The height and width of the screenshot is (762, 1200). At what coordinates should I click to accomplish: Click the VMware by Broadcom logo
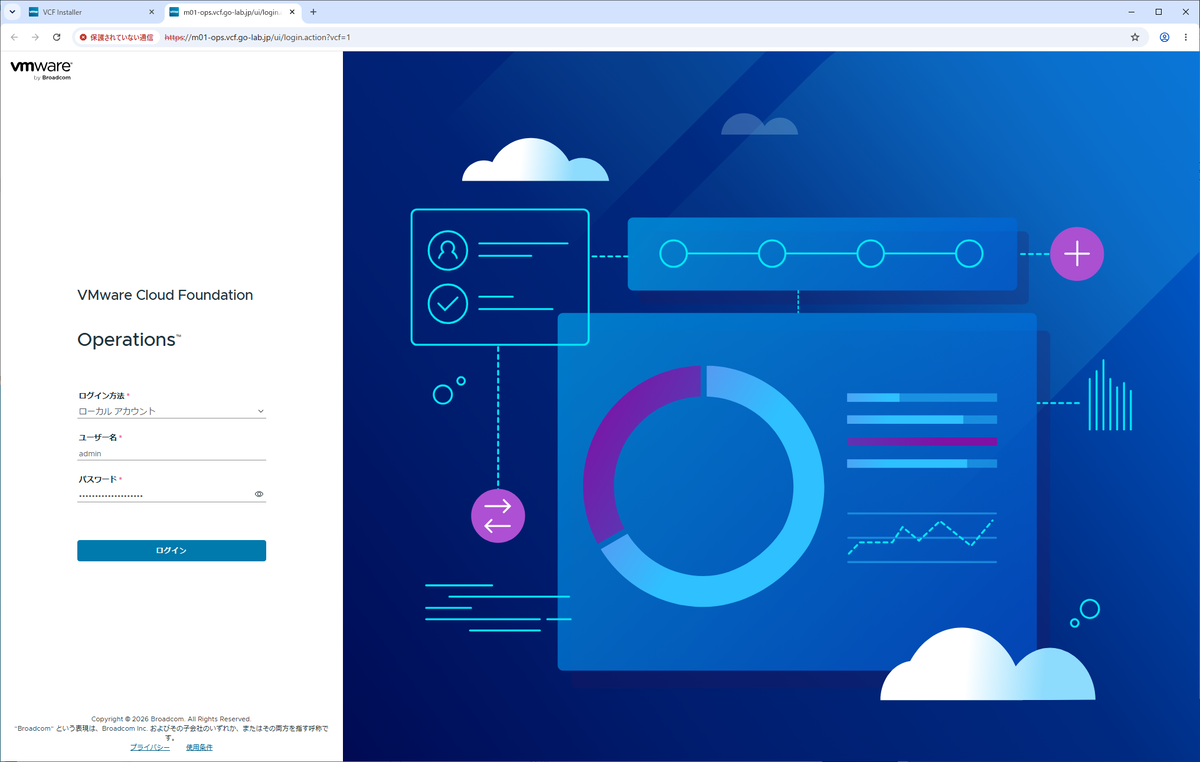[x=41, y=69]
